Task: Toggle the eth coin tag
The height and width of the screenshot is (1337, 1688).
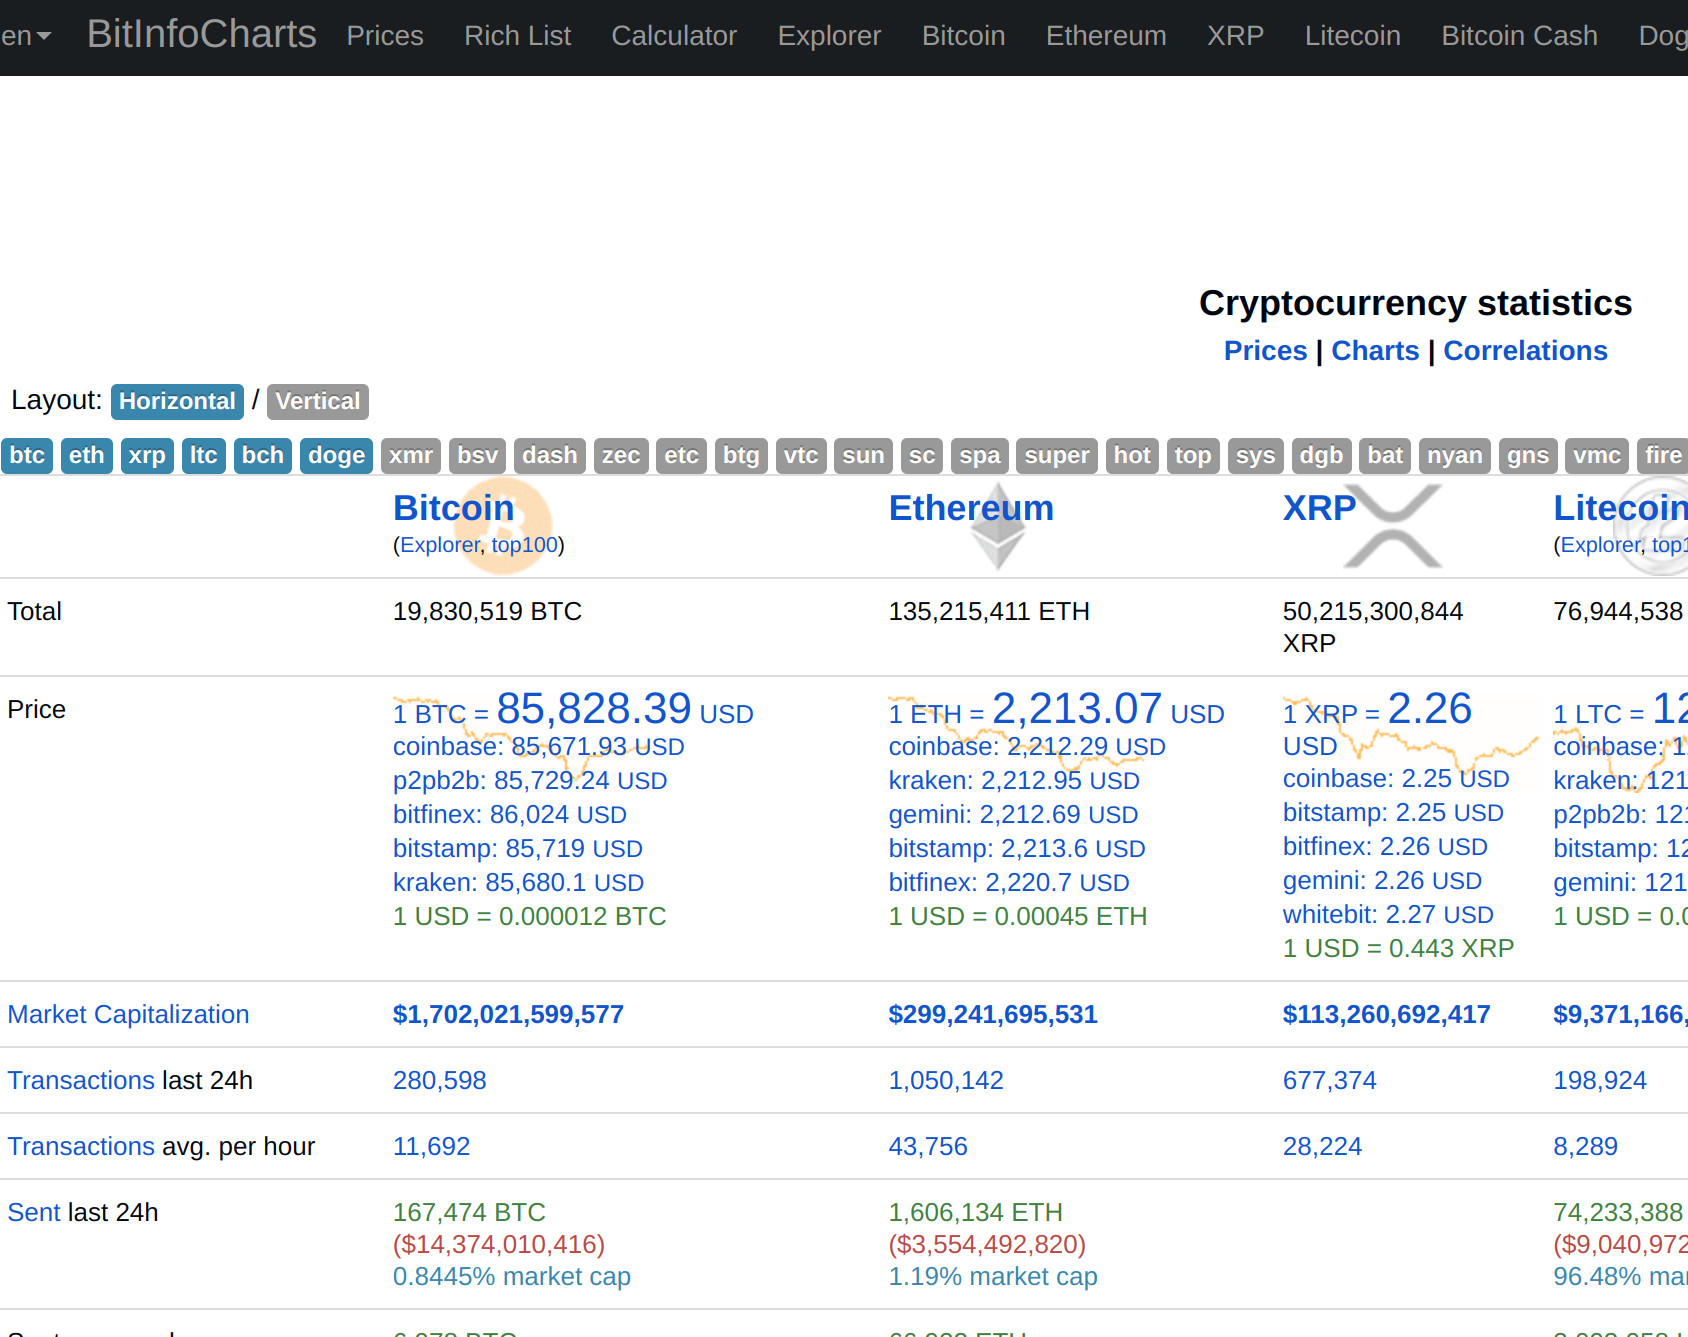Action: pos(87,456)
